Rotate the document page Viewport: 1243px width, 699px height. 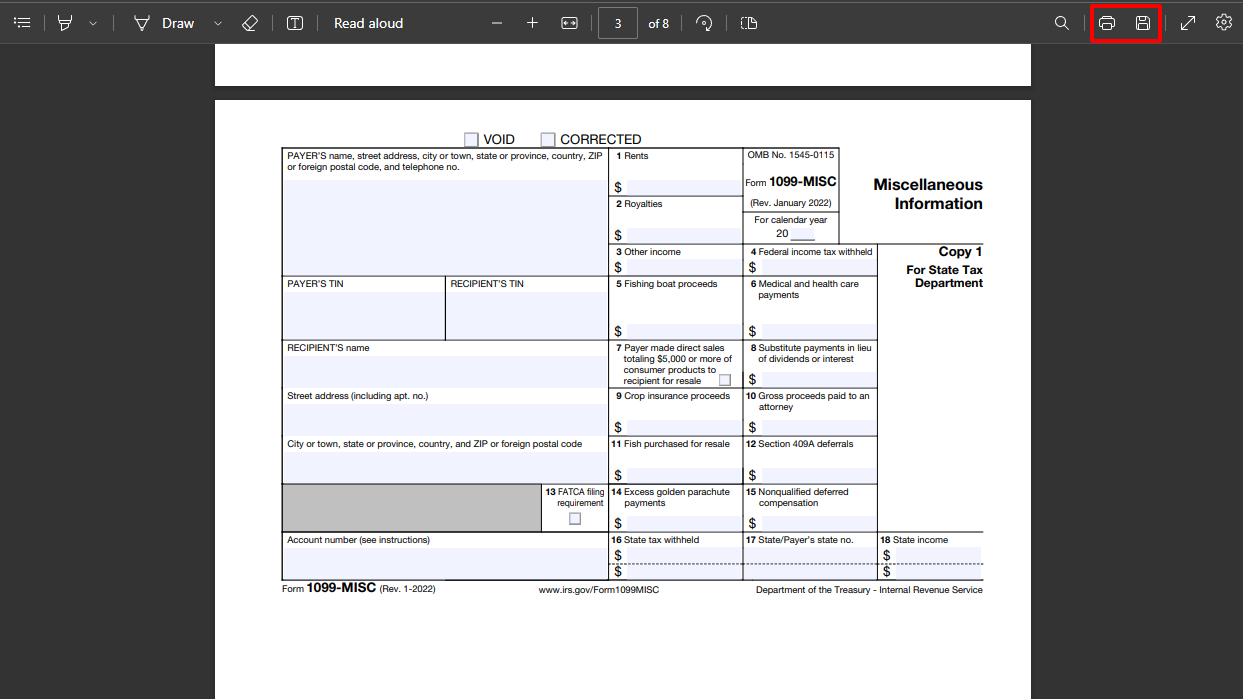click(x=704, y=23)
